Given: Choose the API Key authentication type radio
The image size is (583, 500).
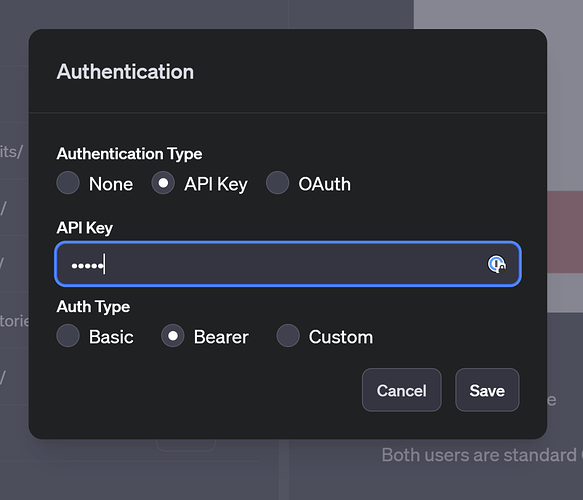Looking at the screenshot, I should click(x=163, y=183).
